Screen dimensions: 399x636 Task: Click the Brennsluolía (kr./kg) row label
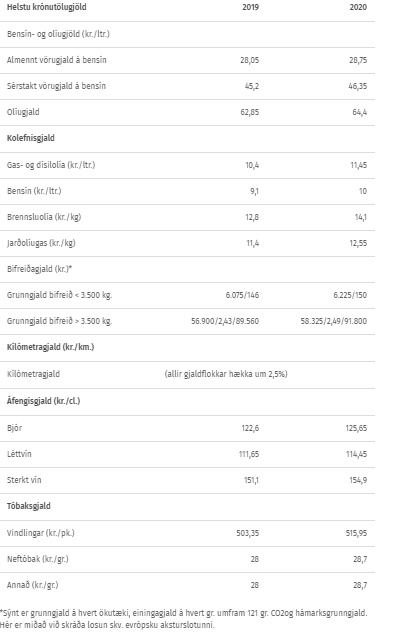44,217
